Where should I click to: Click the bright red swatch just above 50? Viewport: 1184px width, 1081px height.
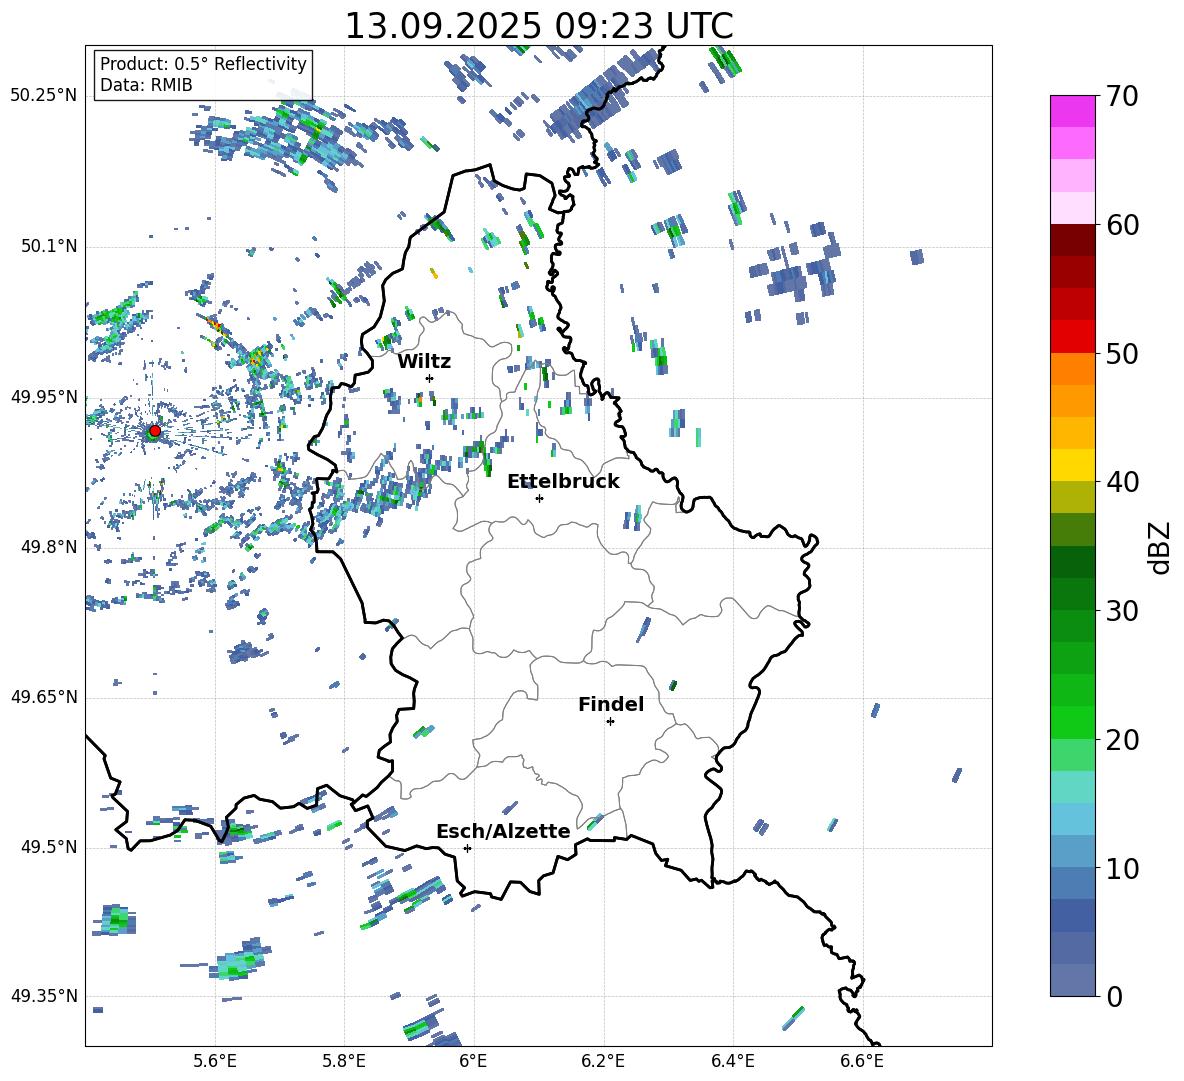coord(1072,337)
